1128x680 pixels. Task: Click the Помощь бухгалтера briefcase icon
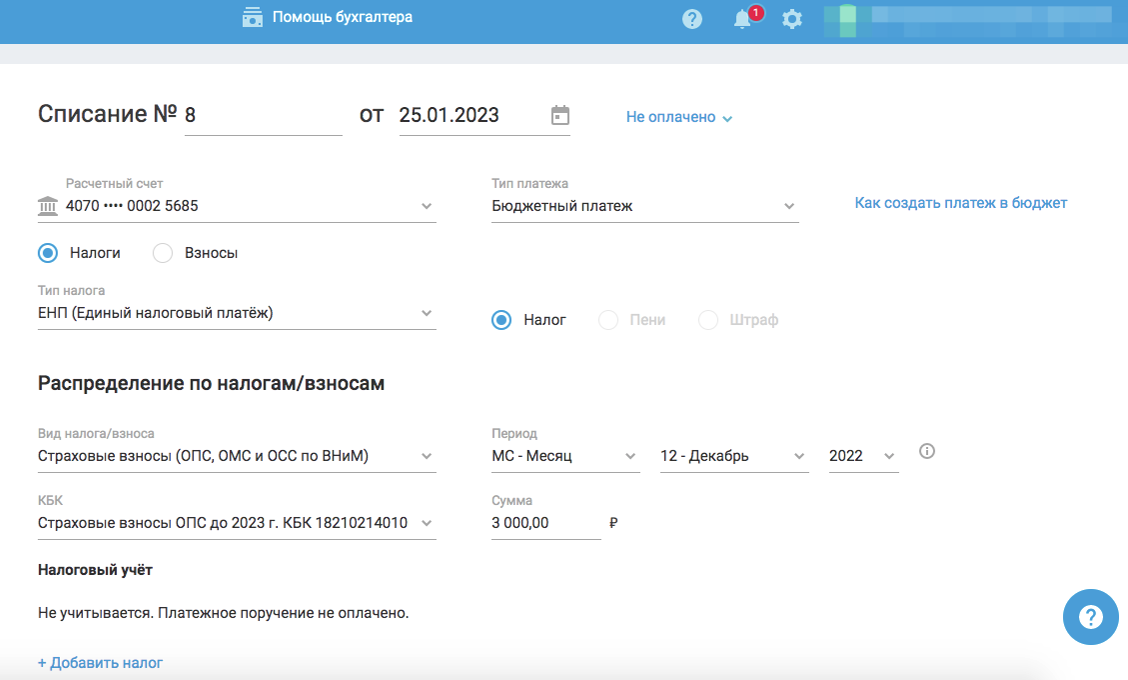(252, 18)
